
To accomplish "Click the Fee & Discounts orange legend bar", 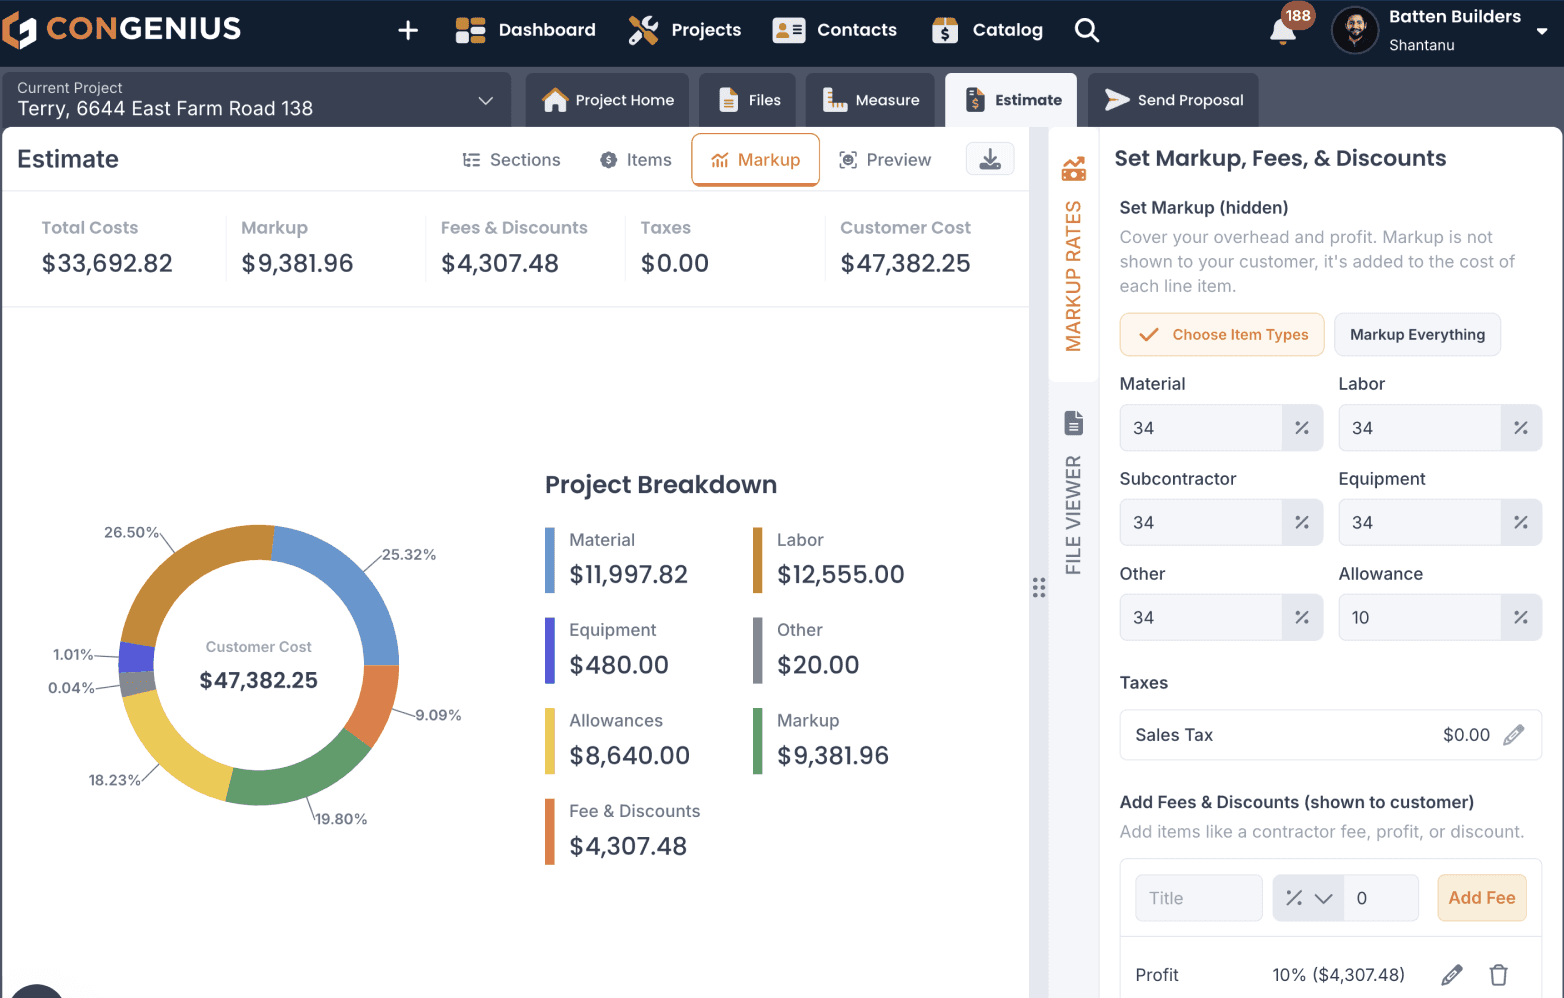I will tap(550, 831).
